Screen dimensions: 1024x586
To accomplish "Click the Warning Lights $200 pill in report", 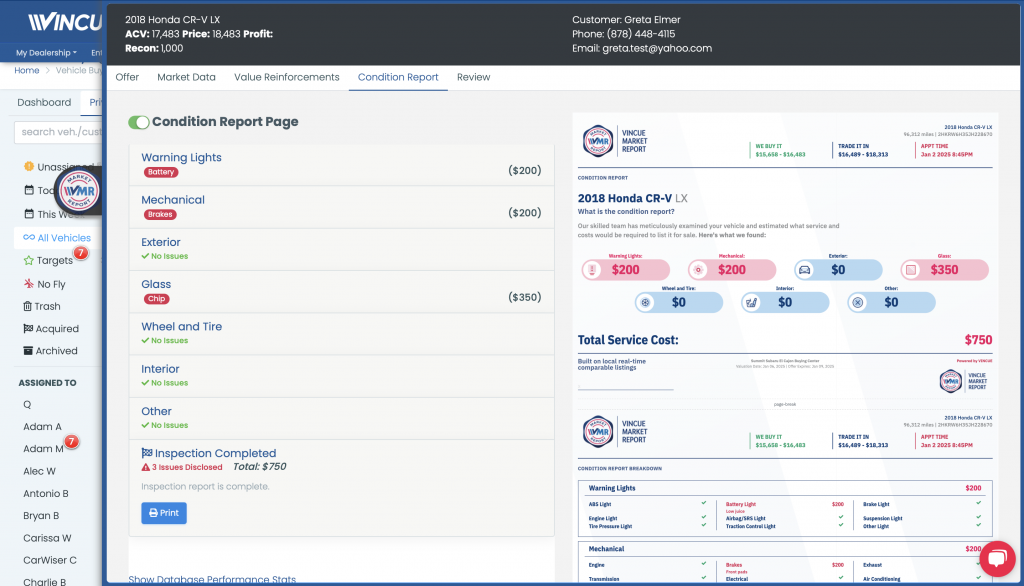I will (626, 269).
